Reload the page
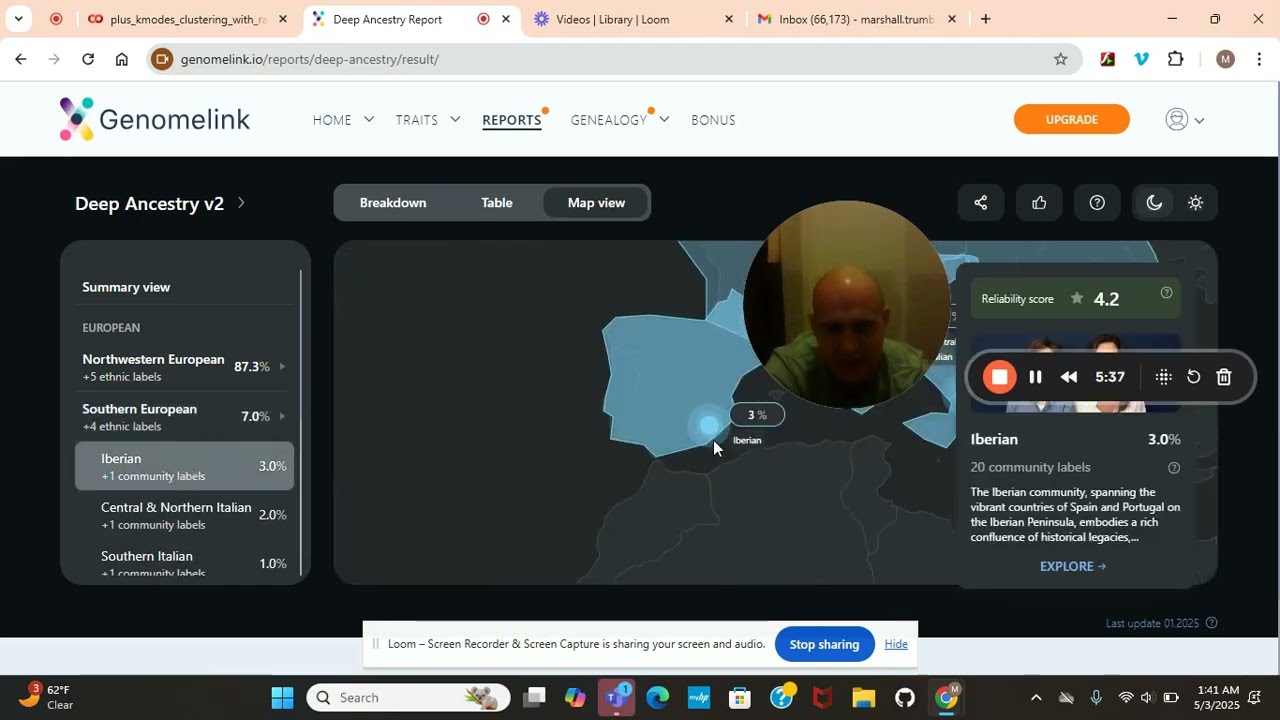The width and height of the screenshot is (1280, 720). [88, 59]
